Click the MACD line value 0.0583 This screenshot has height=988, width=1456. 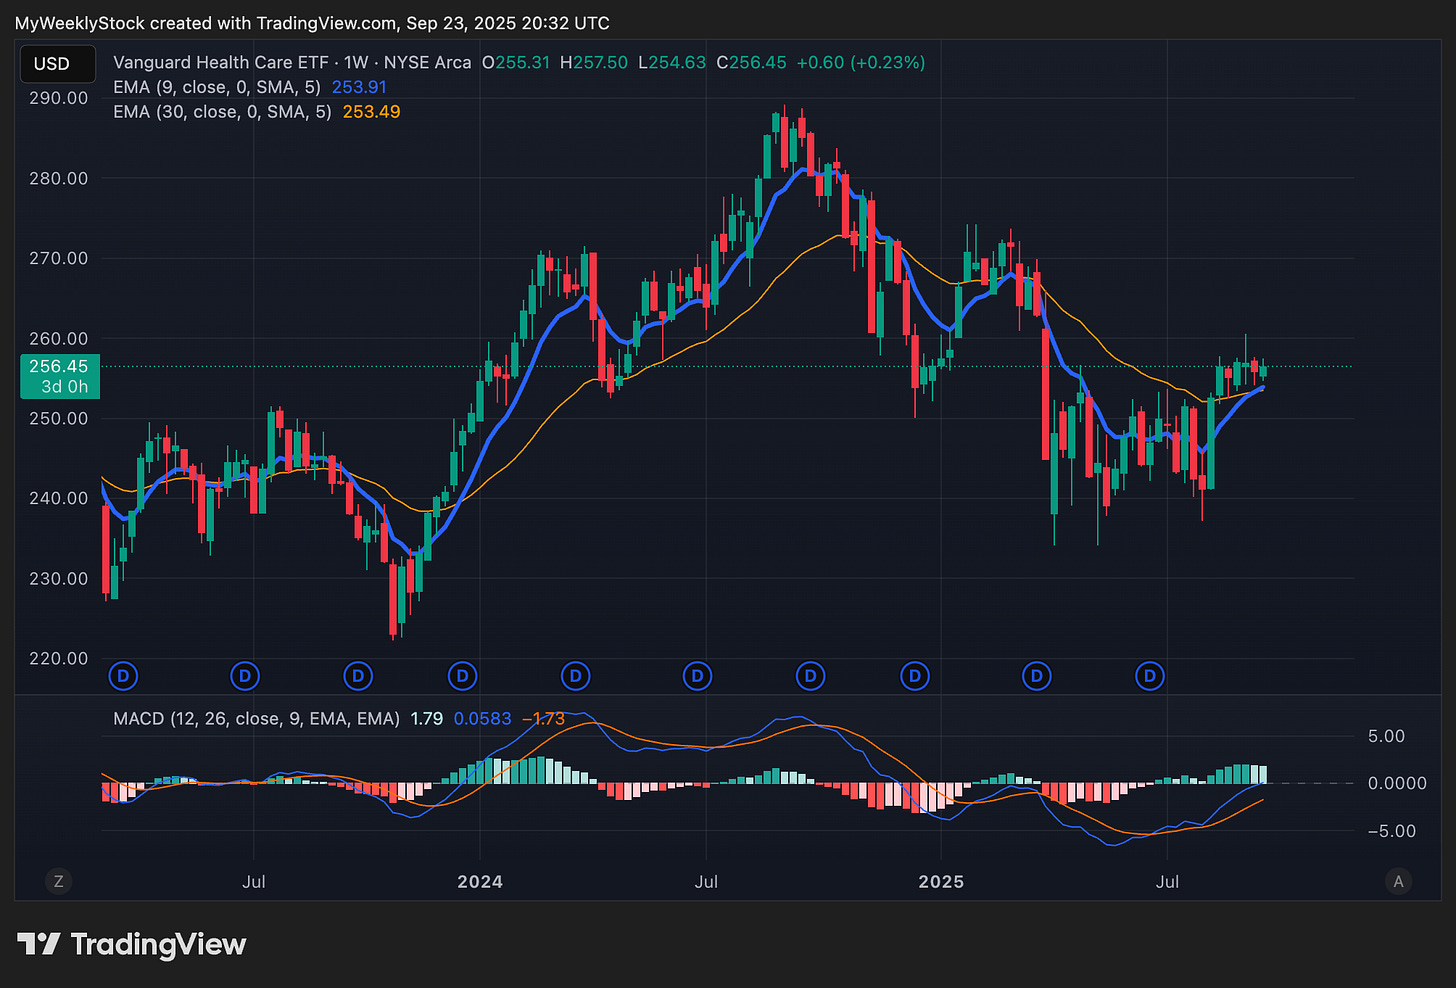[x=482, y=719]
